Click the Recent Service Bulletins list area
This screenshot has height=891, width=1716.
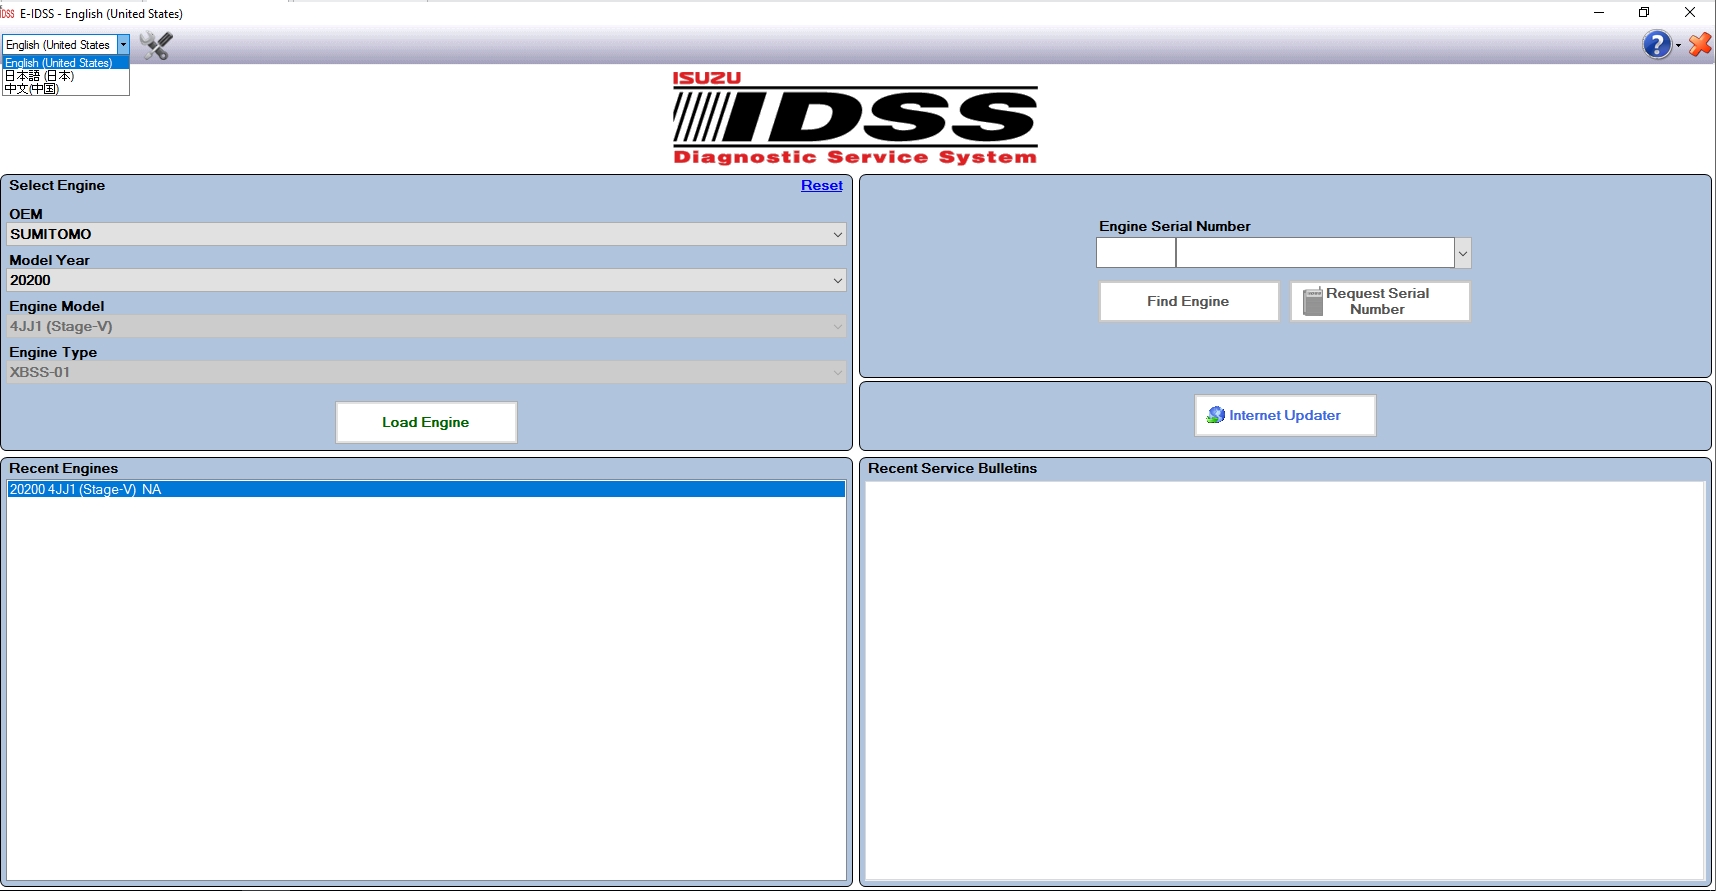(x=1285, y=680)
